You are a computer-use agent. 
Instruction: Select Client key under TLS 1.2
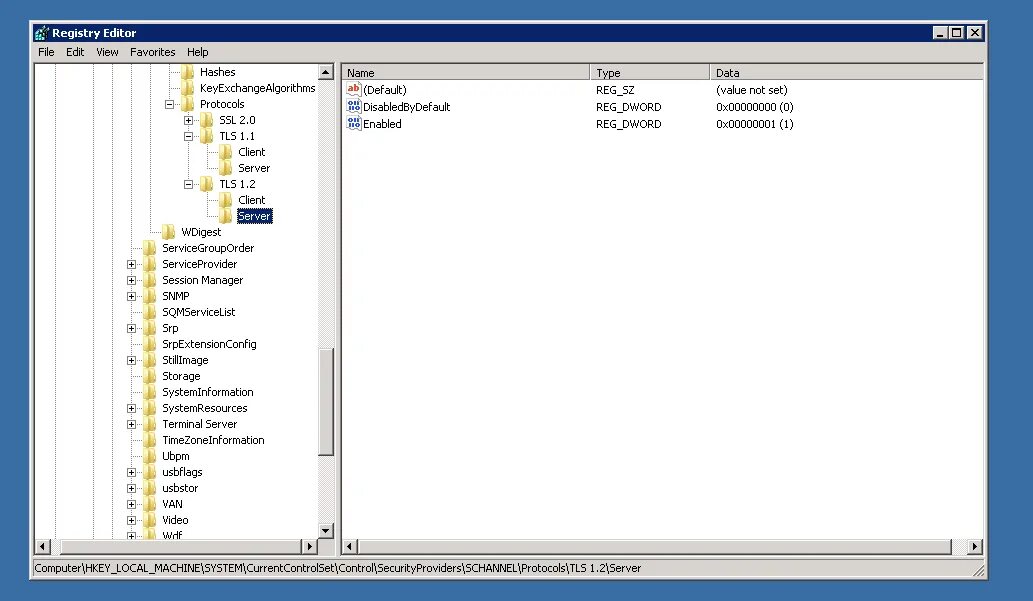pyautogui.click(x=252, y=200)
